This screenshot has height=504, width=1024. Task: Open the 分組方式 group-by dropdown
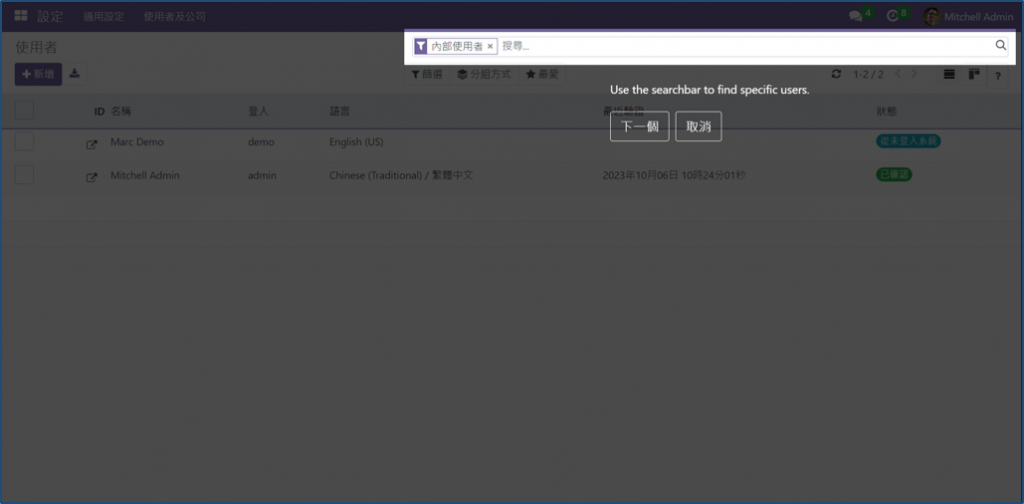[x=484, y=74]
